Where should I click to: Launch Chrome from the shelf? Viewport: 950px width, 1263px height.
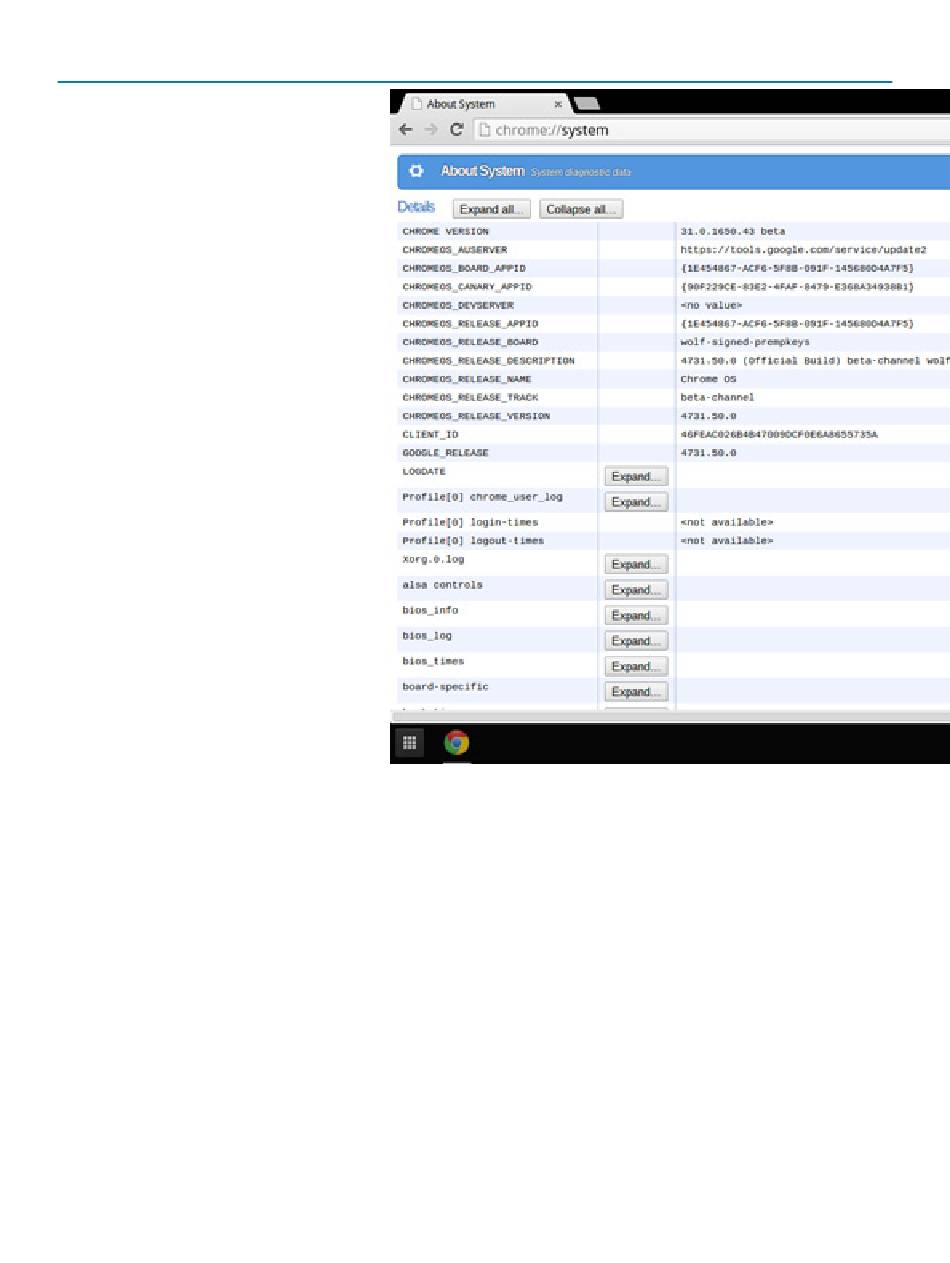[x=457, y=743]
